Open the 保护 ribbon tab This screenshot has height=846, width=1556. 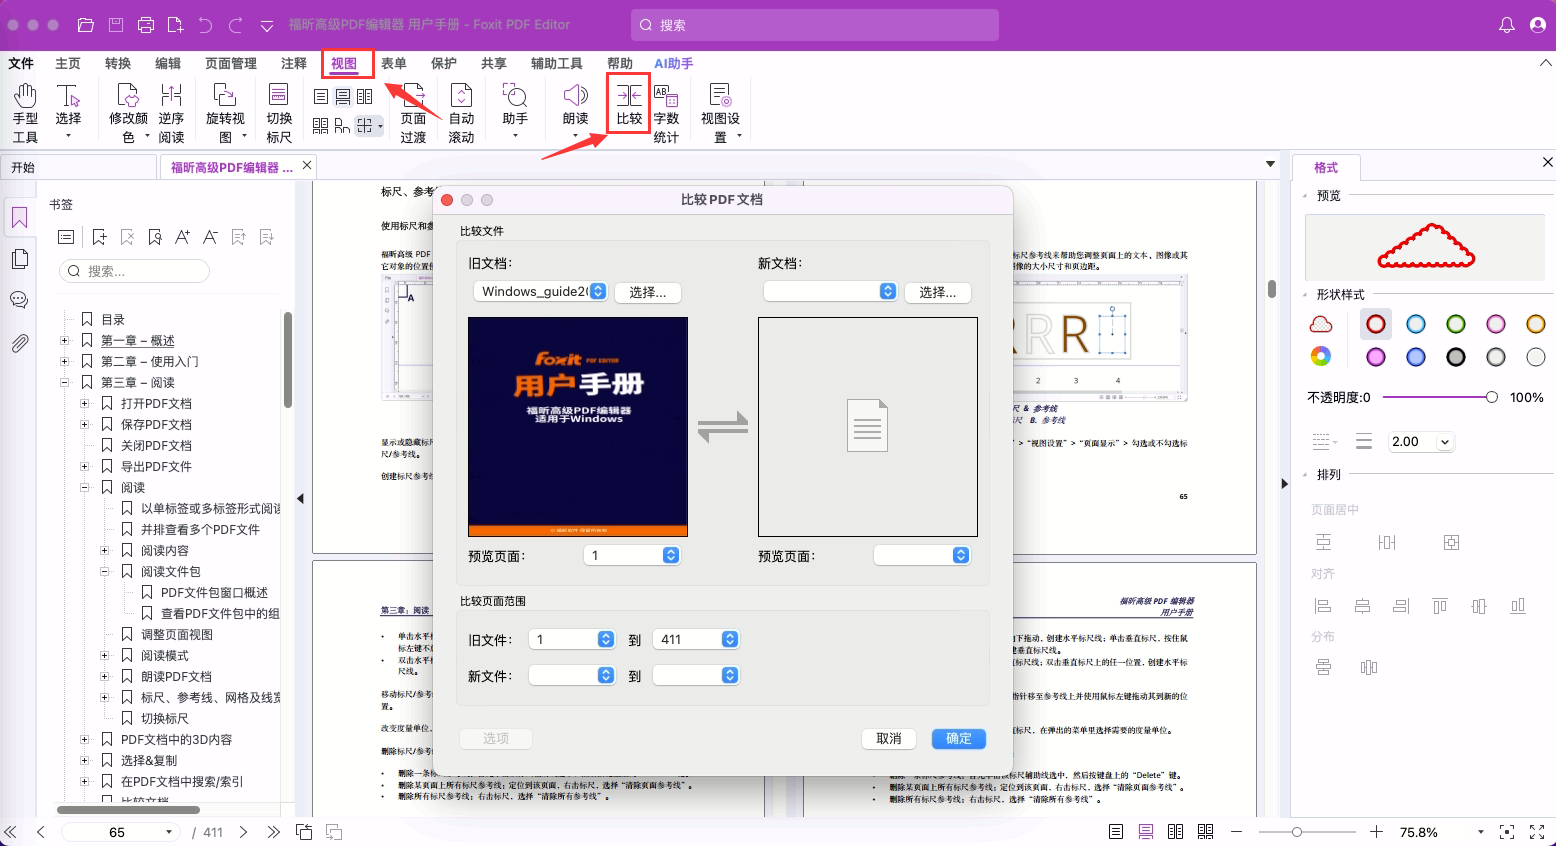click(444, 63)
